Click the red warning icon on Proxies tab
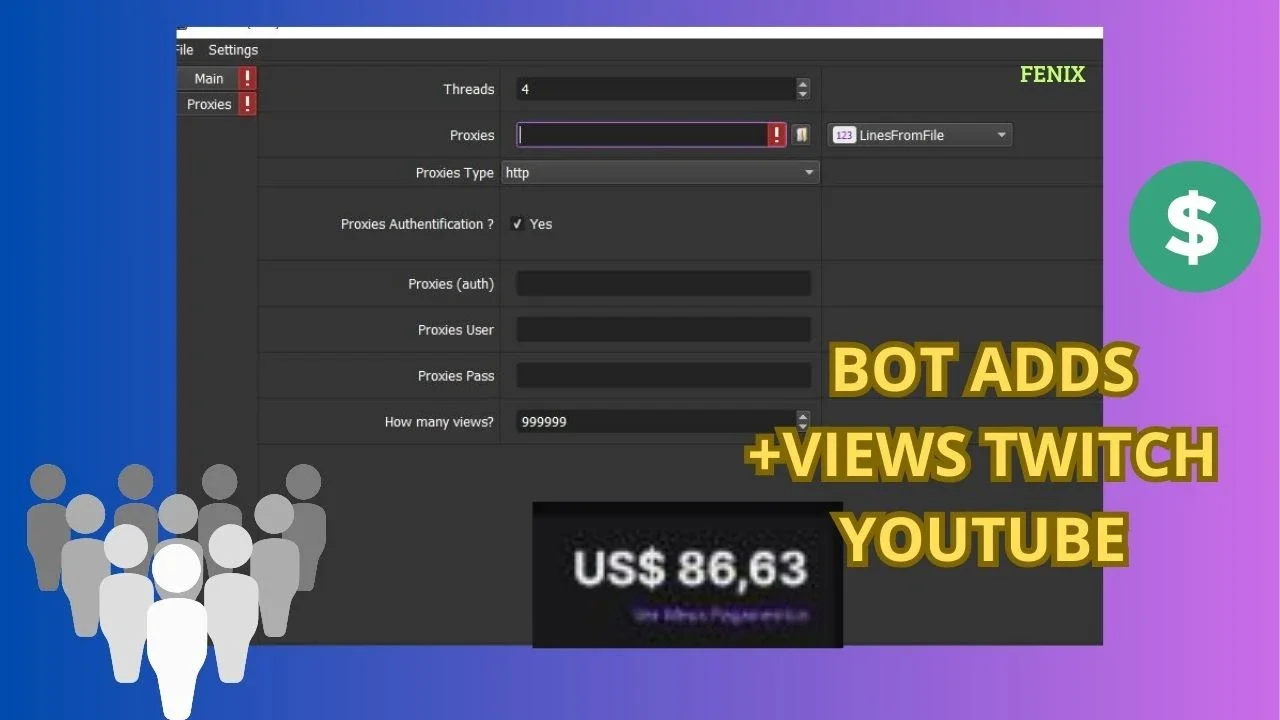The image size is (1280, 720). (247, 104)
